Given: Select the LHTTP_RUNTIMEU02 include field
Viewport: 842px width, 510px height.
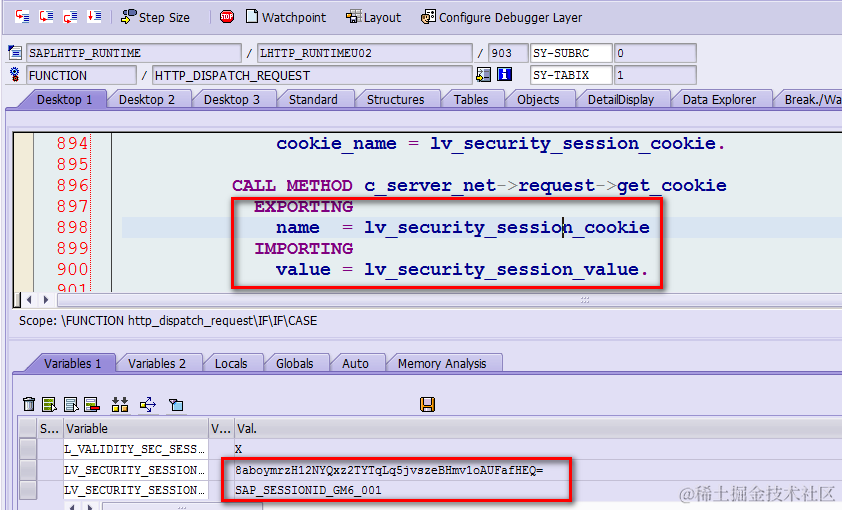Looking at the screenshot, I should pos(365,53).
